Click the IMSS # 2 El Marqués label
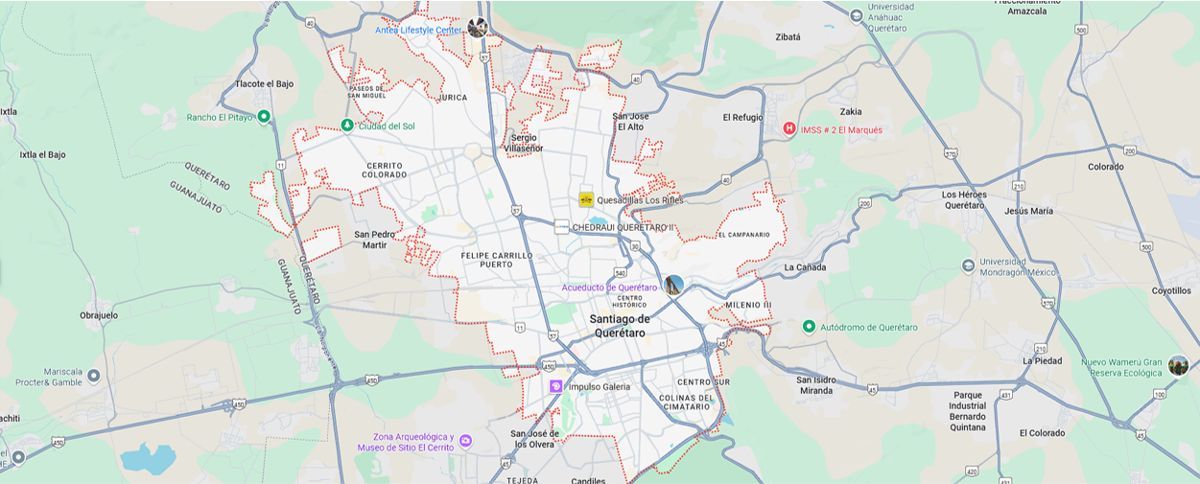1200x484 pixels. coord(840,128)
